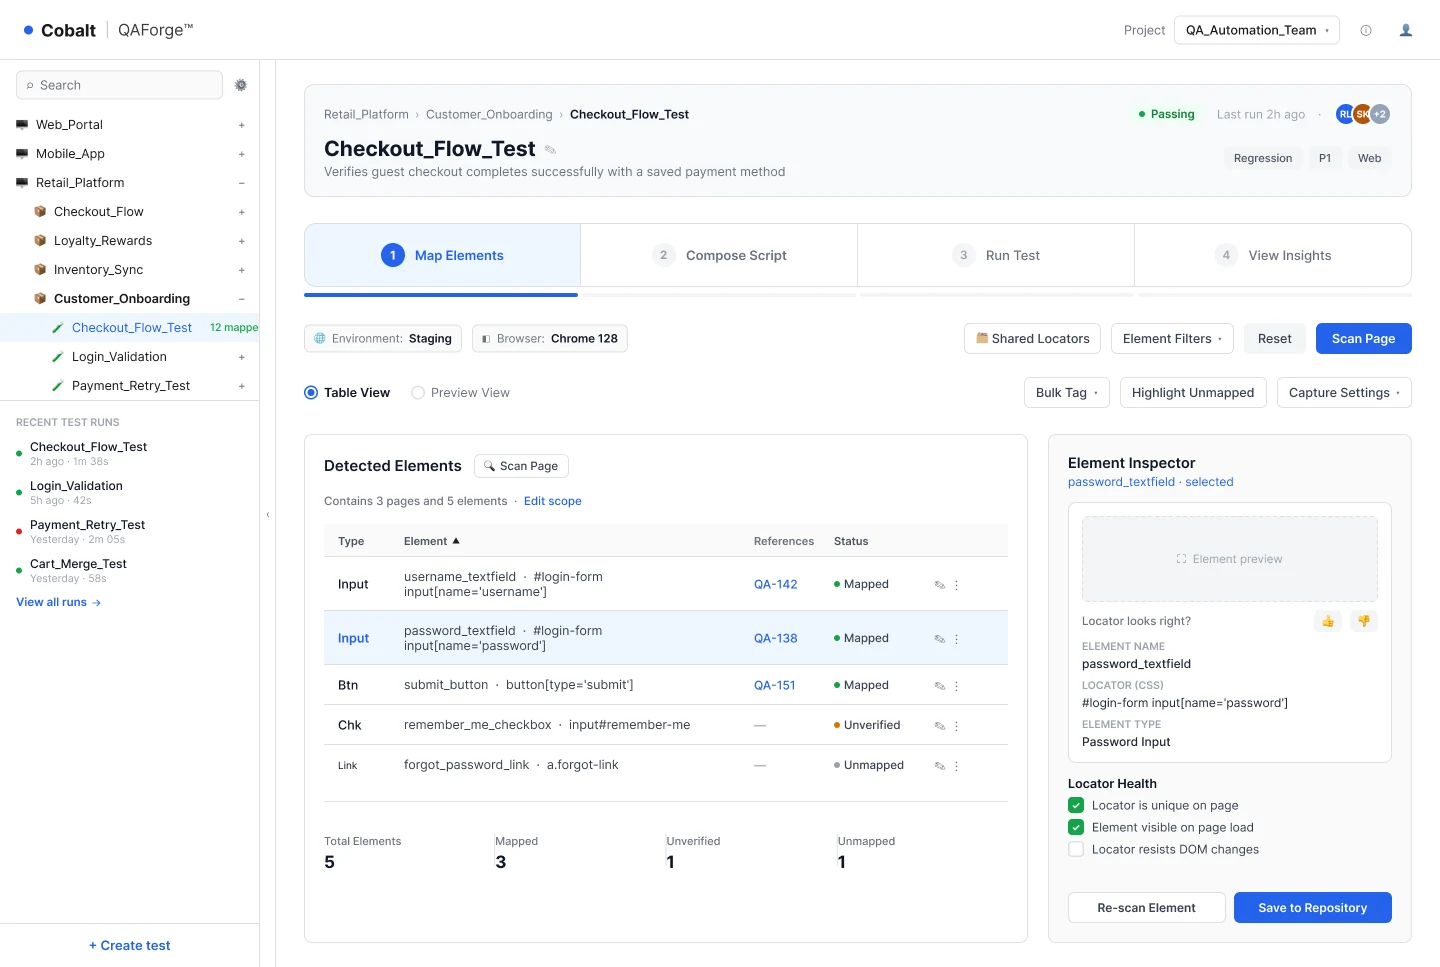Give thumbs up for locator
The image size is (1440, 967).
[x=1328, y=621]
